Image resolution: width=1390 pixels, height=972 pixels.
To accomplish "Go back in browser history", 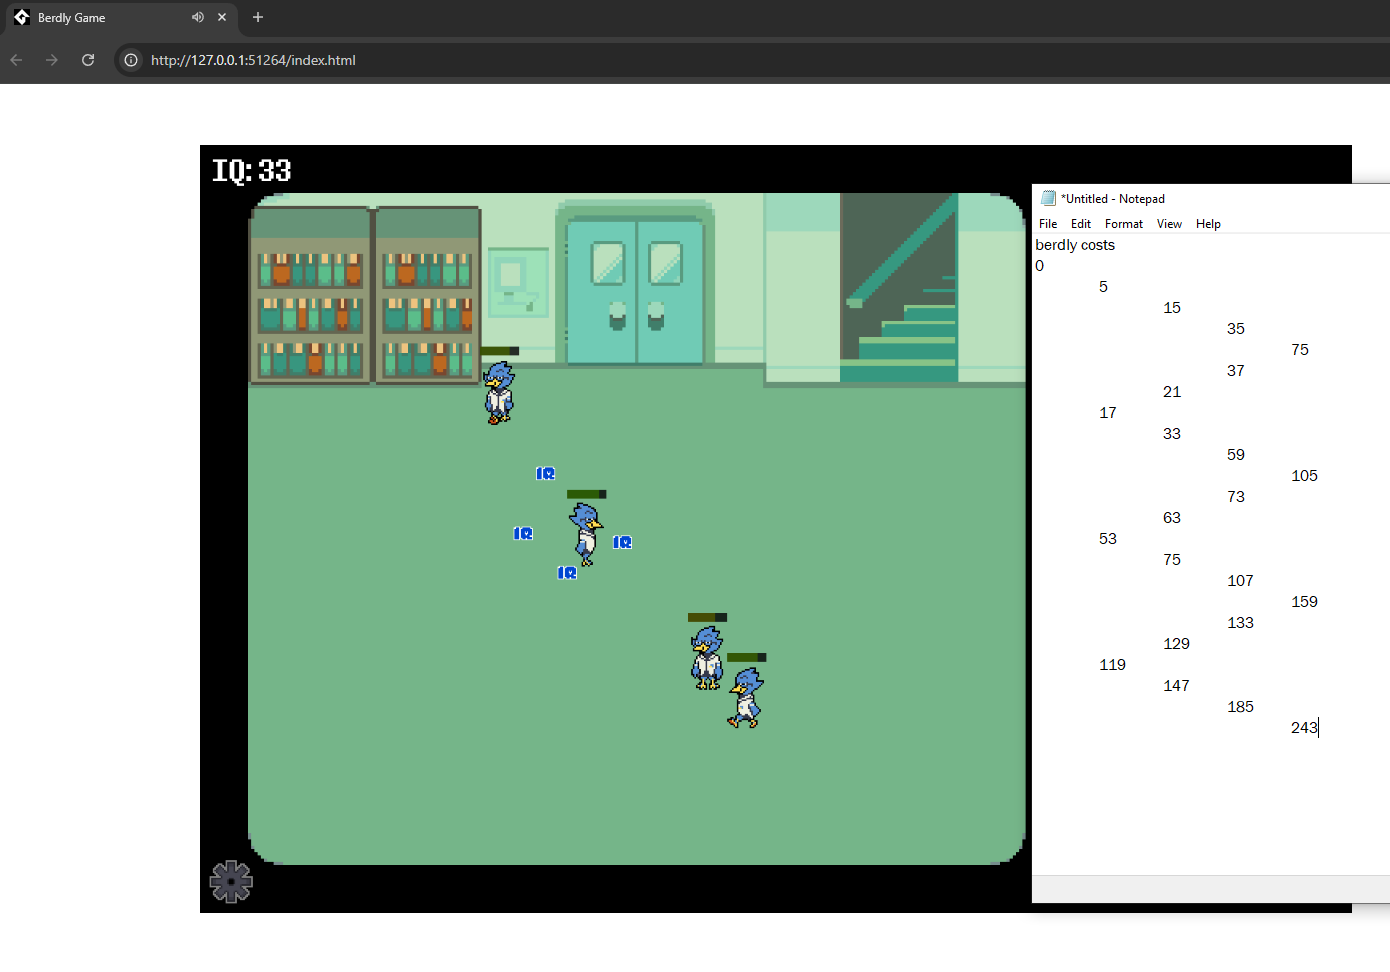I will pos(16,60).
